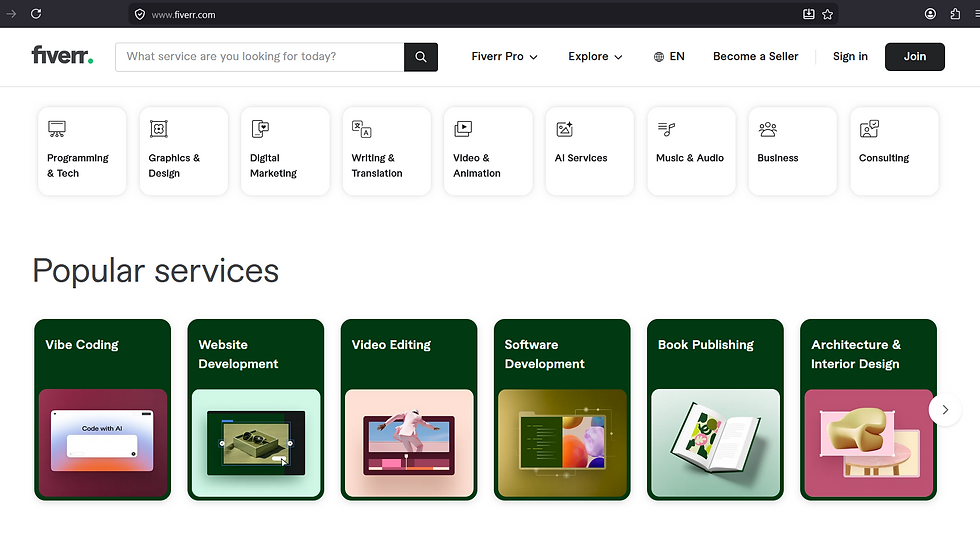Open Programming & Tech category icon
This screenshot has width=980, height=558.
coord(57,129)
